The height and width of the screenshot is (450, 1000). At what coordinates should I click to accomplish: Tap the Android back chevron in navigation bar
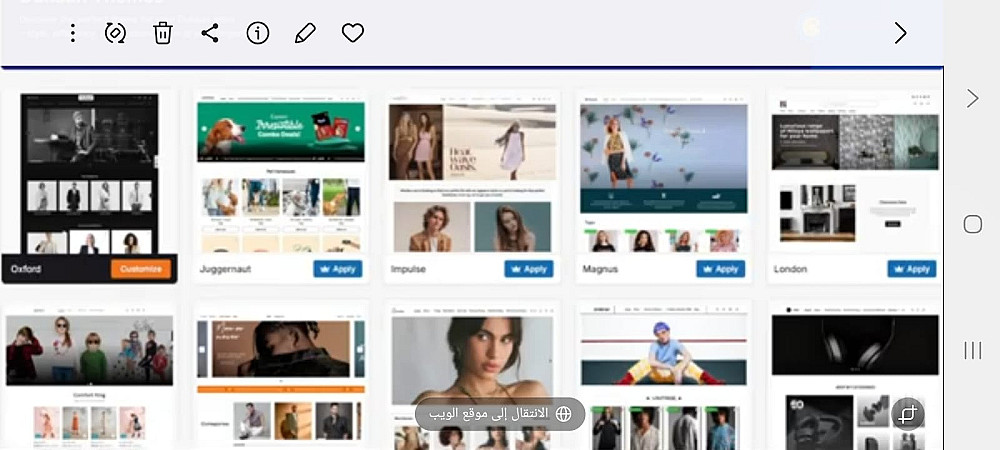click(x=972, y=98)
